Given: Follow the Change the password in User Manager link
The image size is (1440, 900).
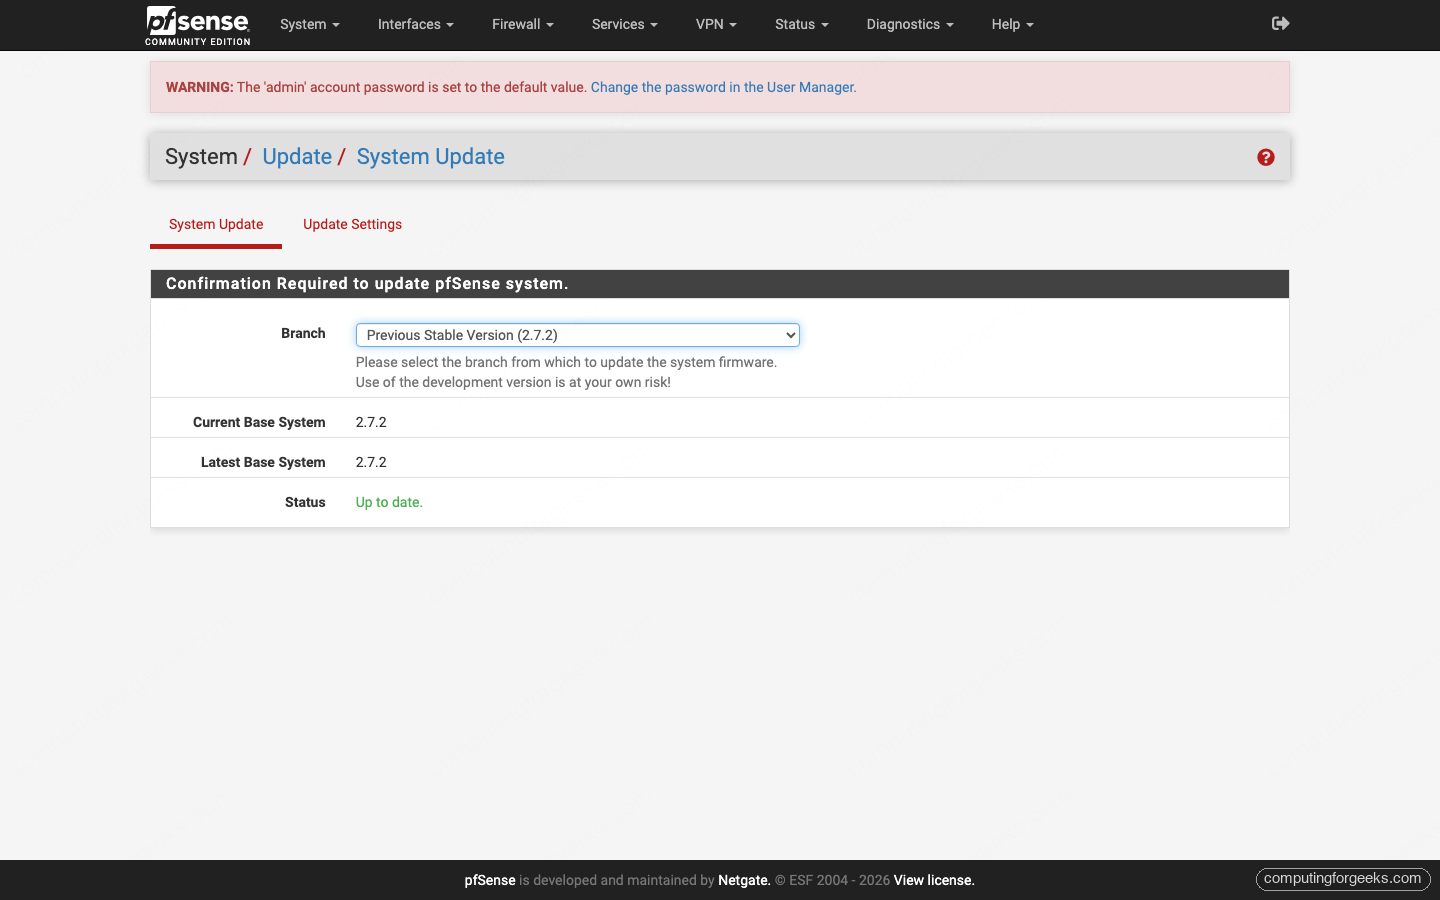Looking at the screenshot, I should click(723, 87).
